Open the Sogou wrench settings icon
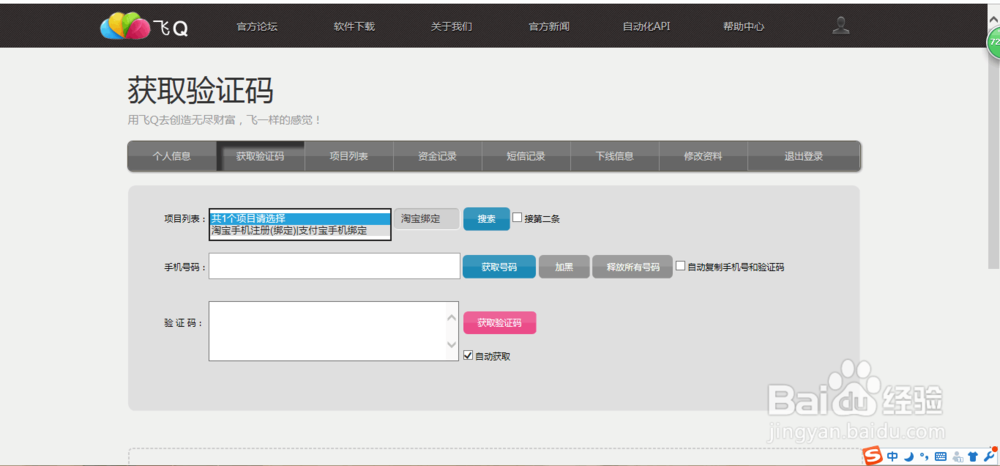The width and height of the screenshot is (1000, 466). point(989,455)
